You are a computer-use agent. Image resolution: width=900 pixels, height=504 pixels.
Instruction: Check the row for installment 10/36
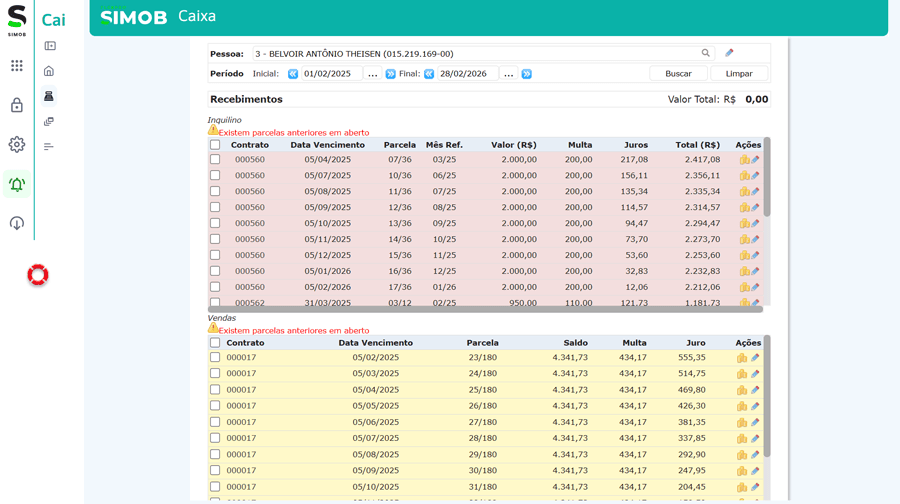click(215, 176)
